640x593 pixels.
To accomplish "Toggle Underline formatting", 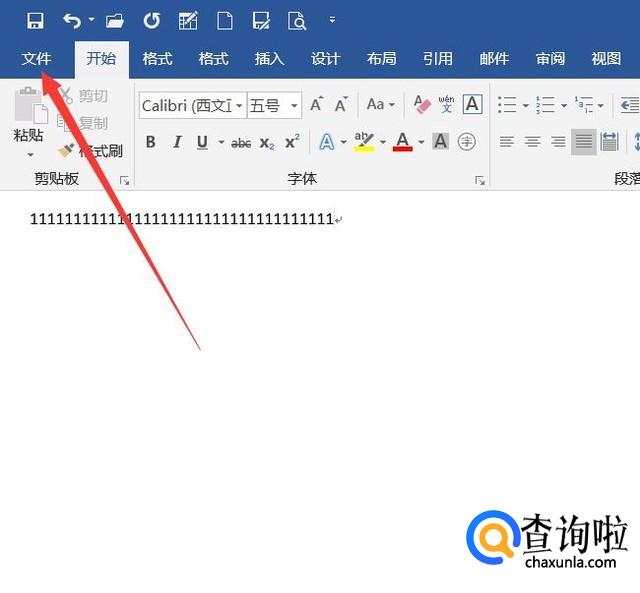I will 202,142.
